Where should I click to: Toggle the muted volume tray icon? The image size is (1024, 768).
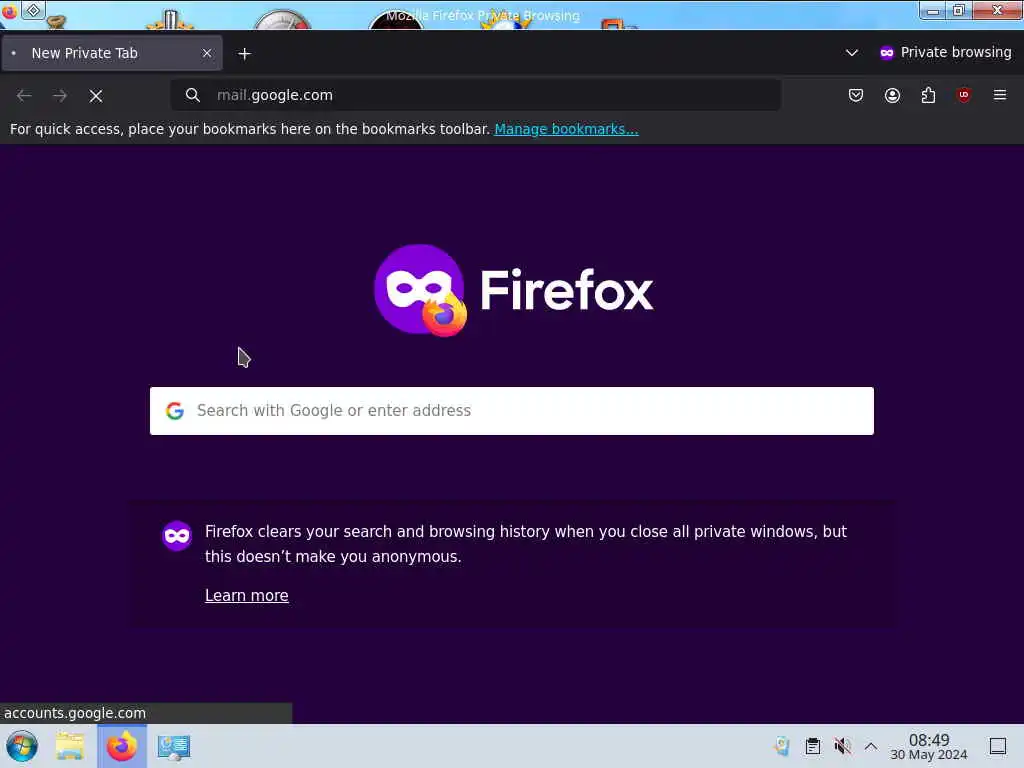842,746
